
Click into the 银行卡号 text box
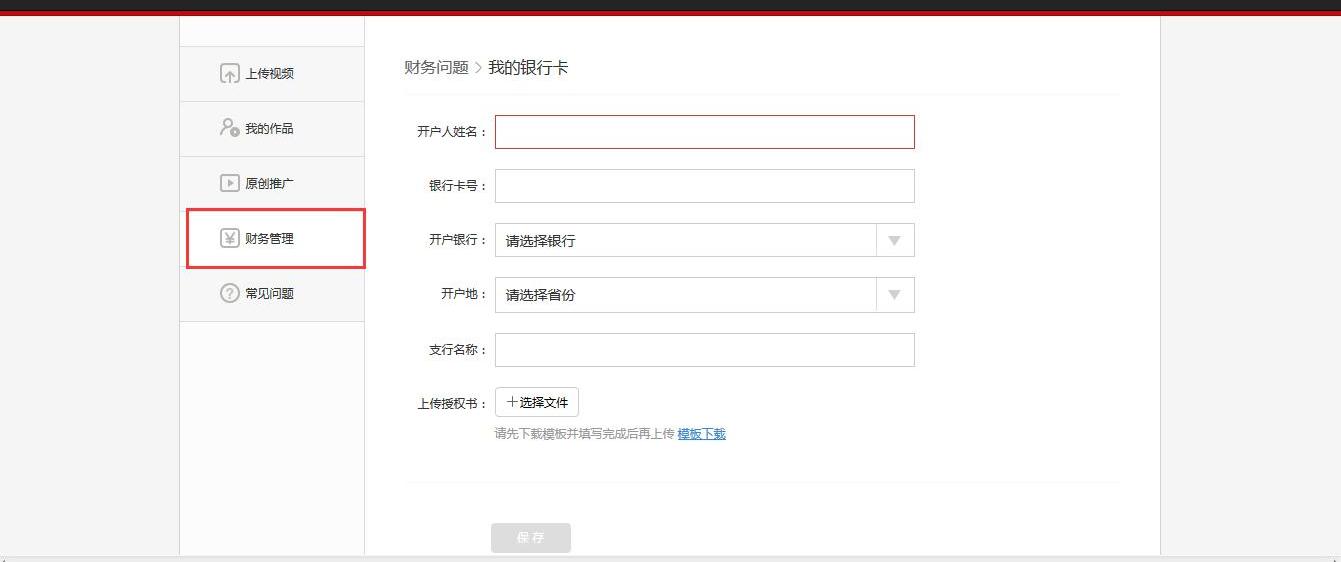coord(704,186)
